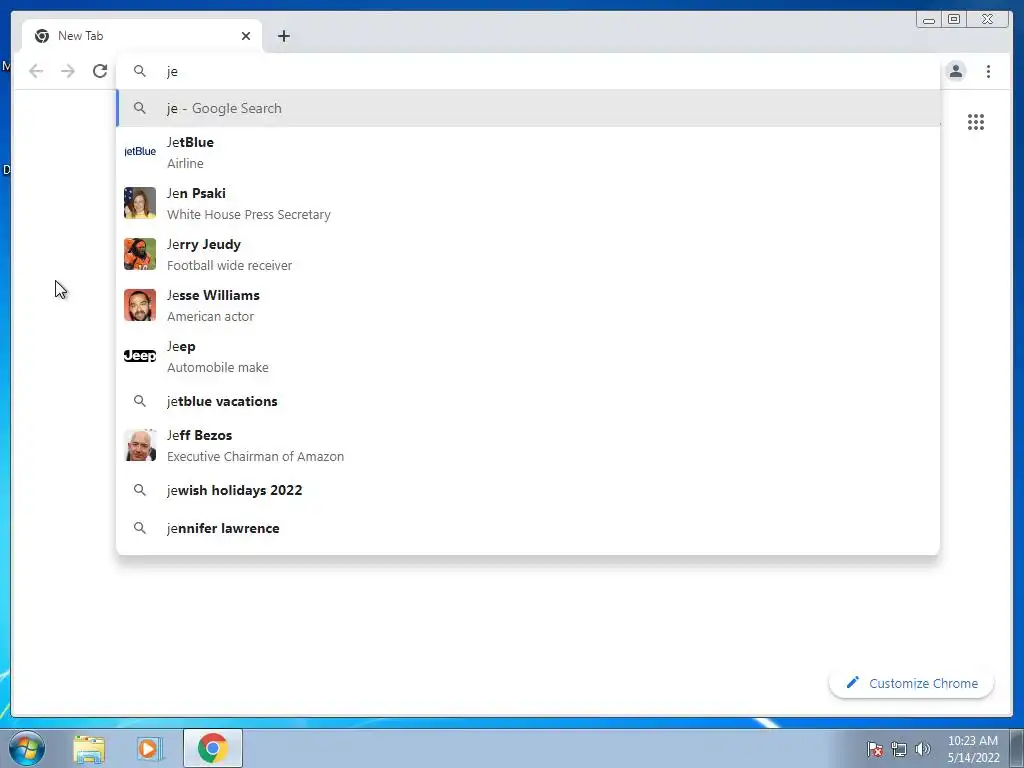
Task: Choose the JetBlue Airline suggestion
Action: coord(528,152)
